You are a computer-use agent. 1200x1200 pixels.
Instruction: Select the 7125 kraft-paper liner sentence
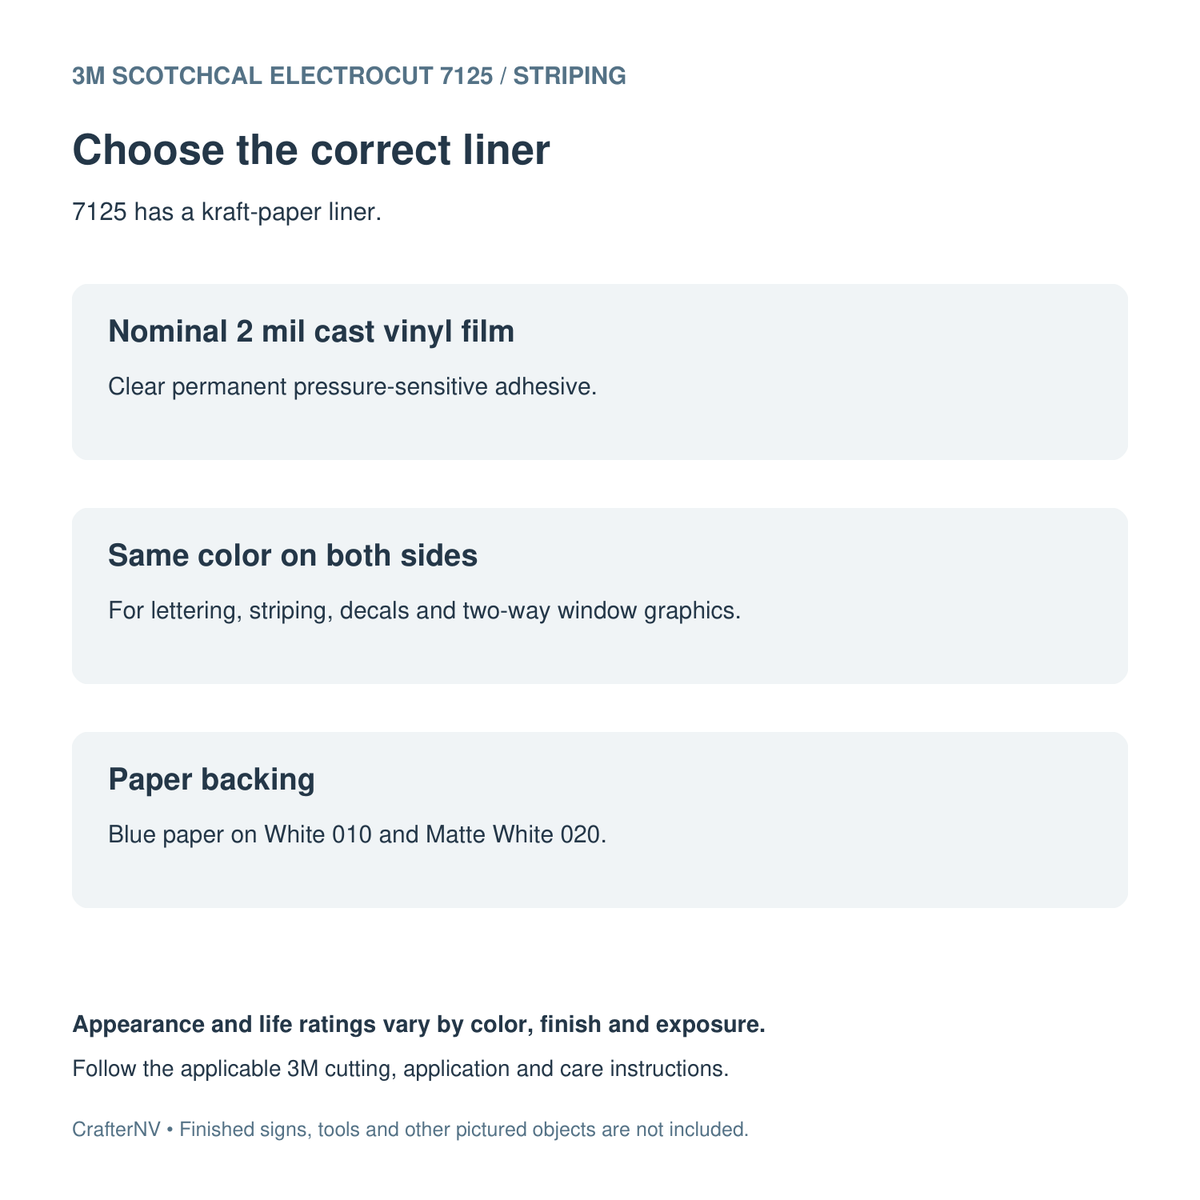coord(227,213)
